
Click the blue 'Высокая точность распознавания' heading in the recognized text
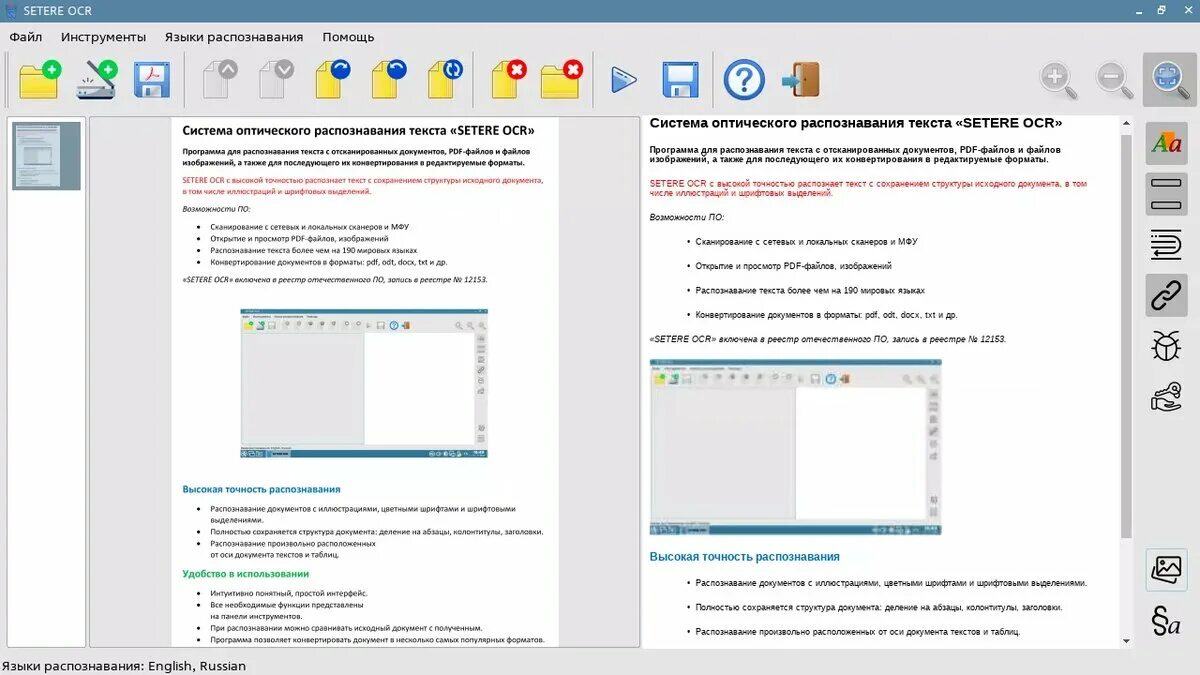click(x=745, y=557)
